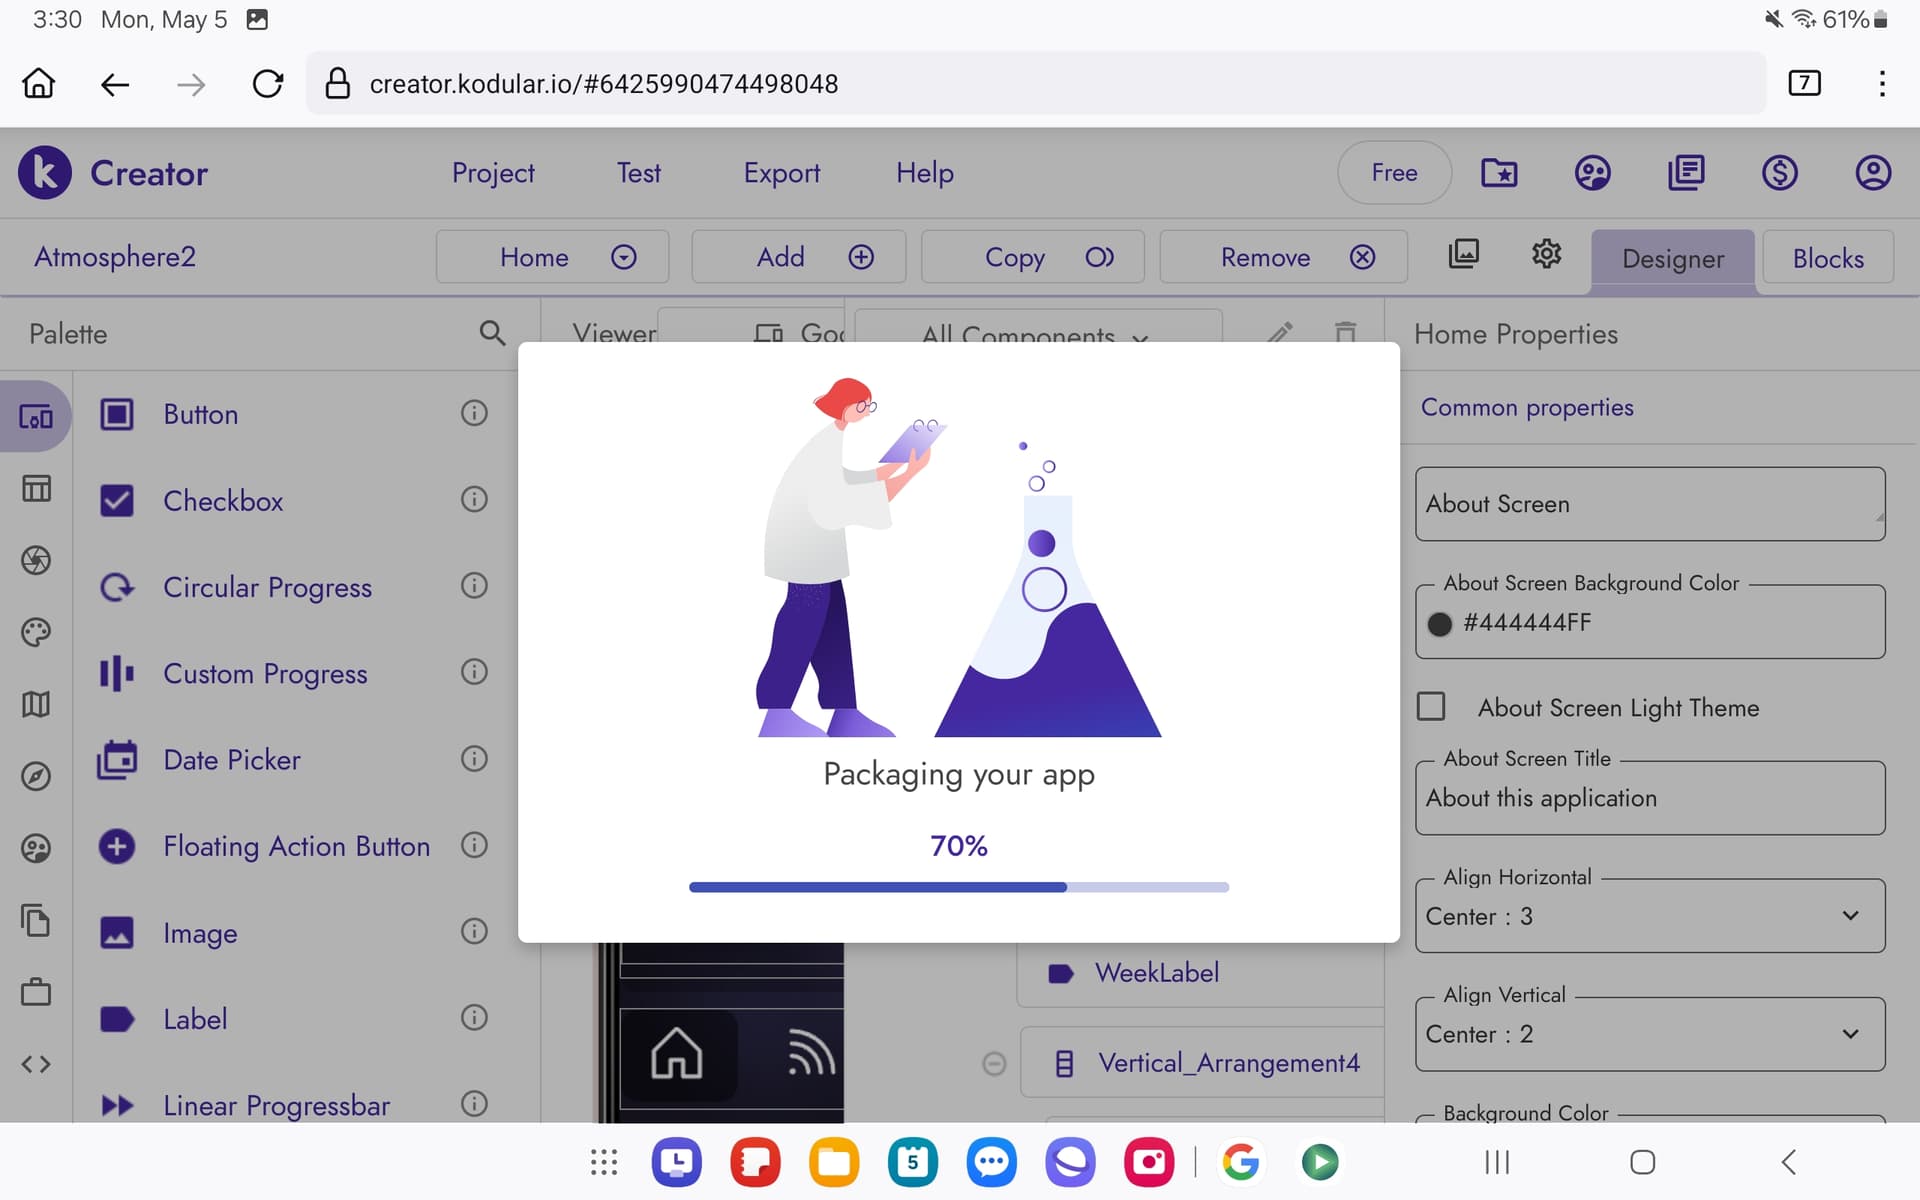Screen dimensions: 1920x1200
Task: Click the About Screen Title input field
Action: pyautogui.click(x=1650, y=798)
